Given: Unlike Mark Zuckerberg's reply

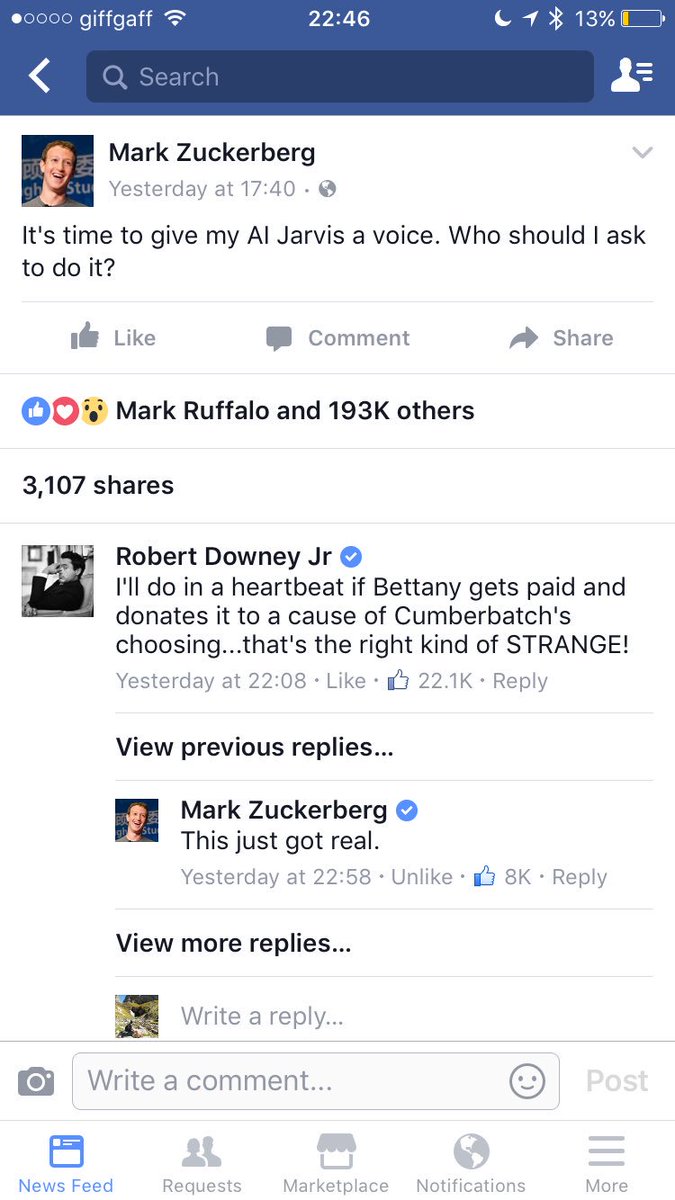Looking at the screenshot, I should click(x=422, y=877).
